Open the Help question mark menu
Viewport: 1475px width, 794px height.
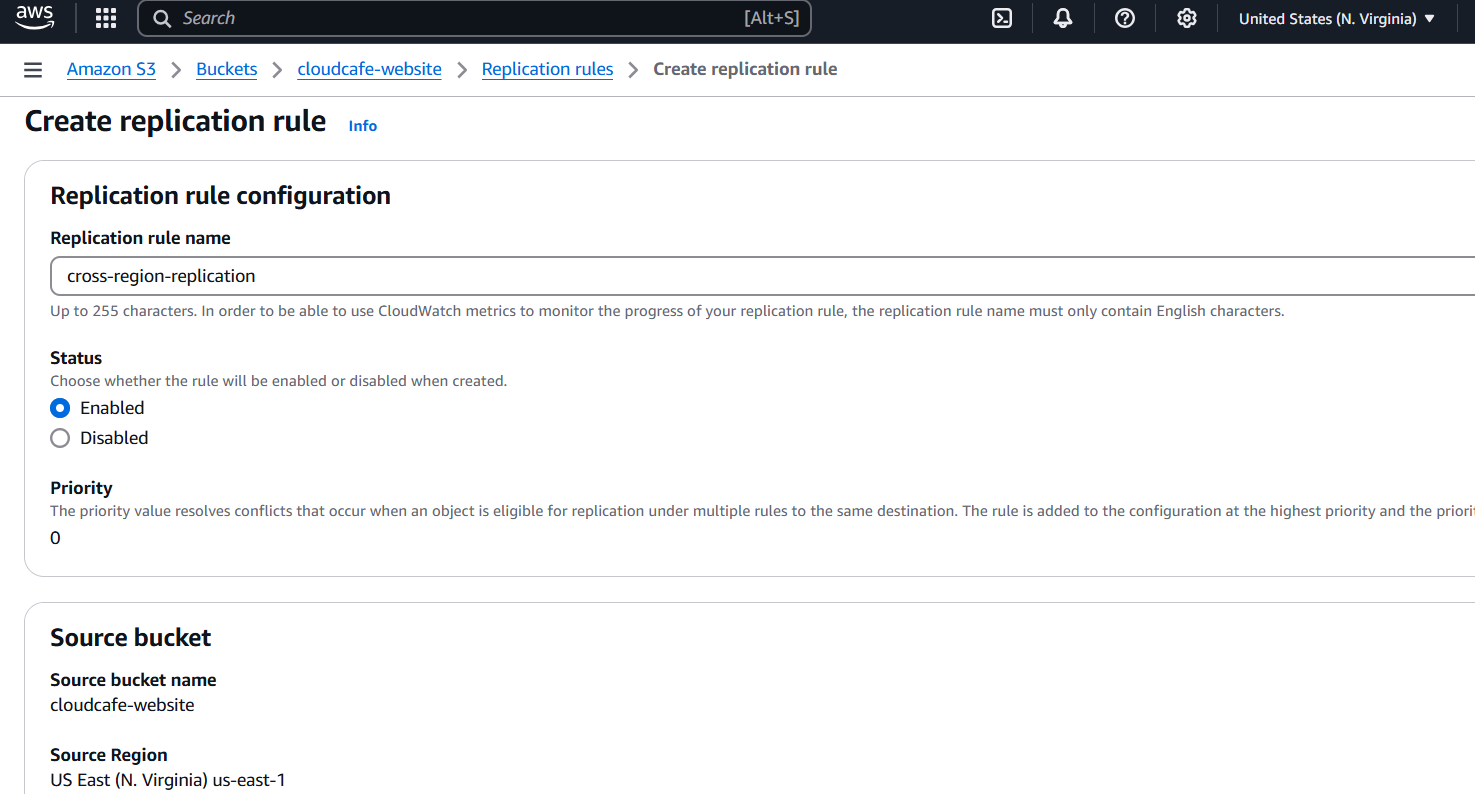(1125, 18)
